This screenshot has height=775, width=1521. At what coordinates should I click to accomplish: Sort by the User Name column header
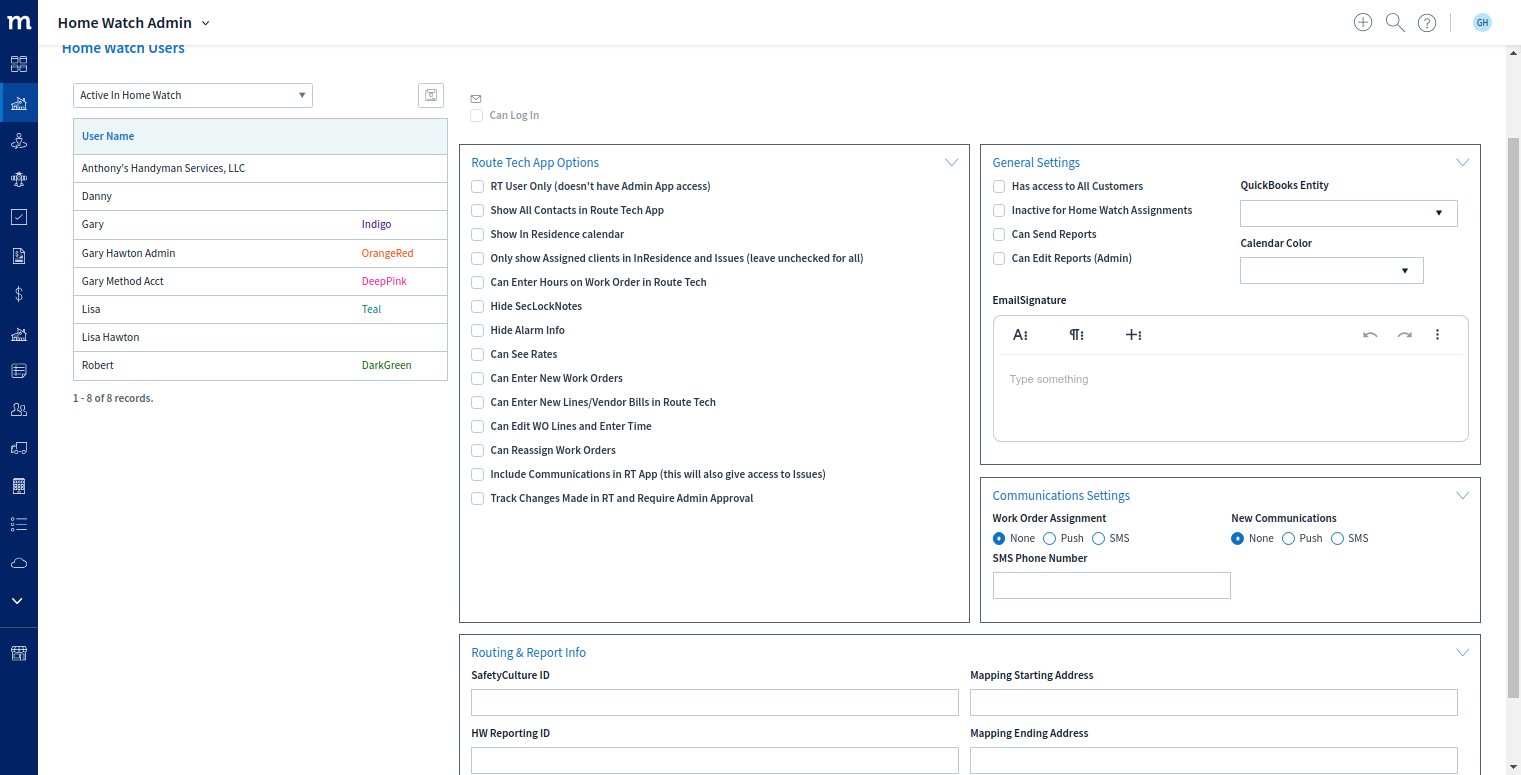click(x=108, y=136)
